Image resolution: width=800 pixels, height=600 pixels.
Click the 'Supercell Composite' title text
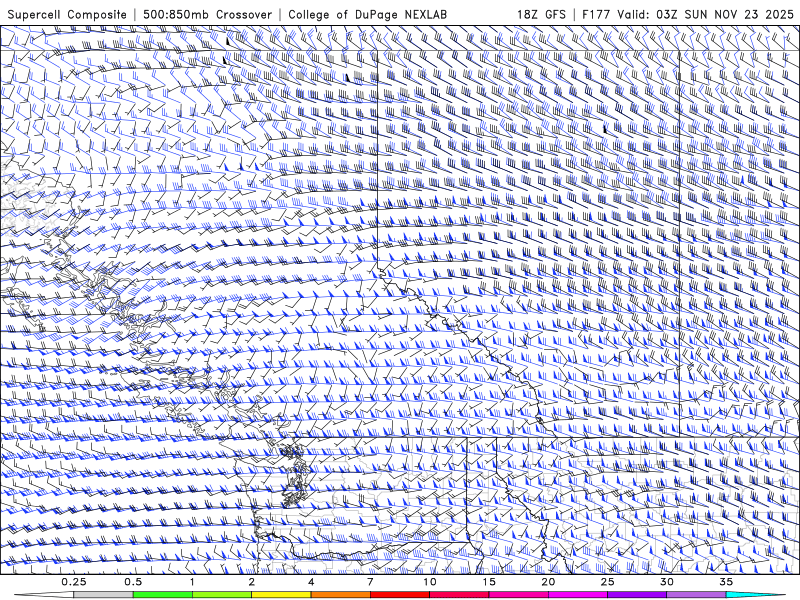pos(67,15)
